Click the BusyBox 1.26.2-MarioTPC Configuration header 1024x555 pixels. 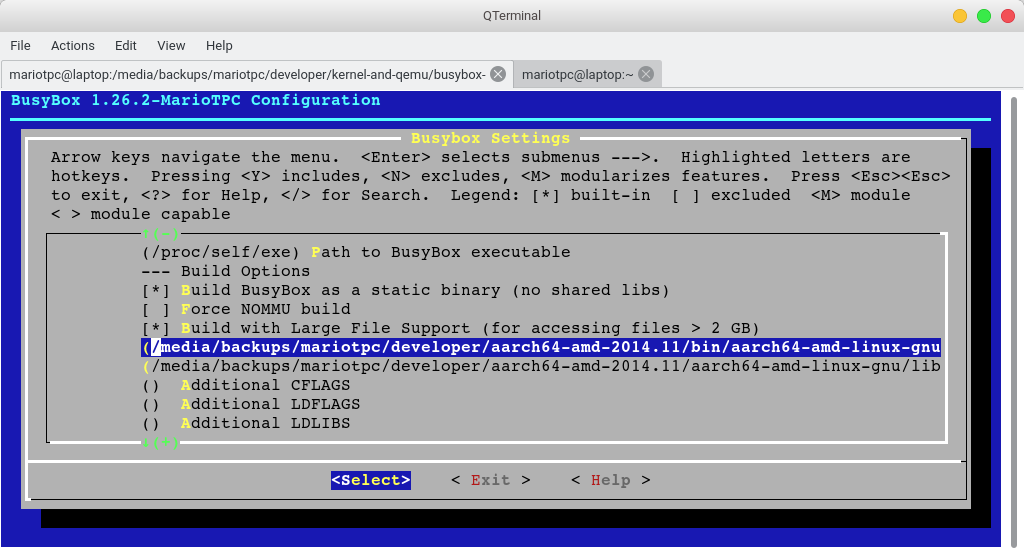pos(196,100)
